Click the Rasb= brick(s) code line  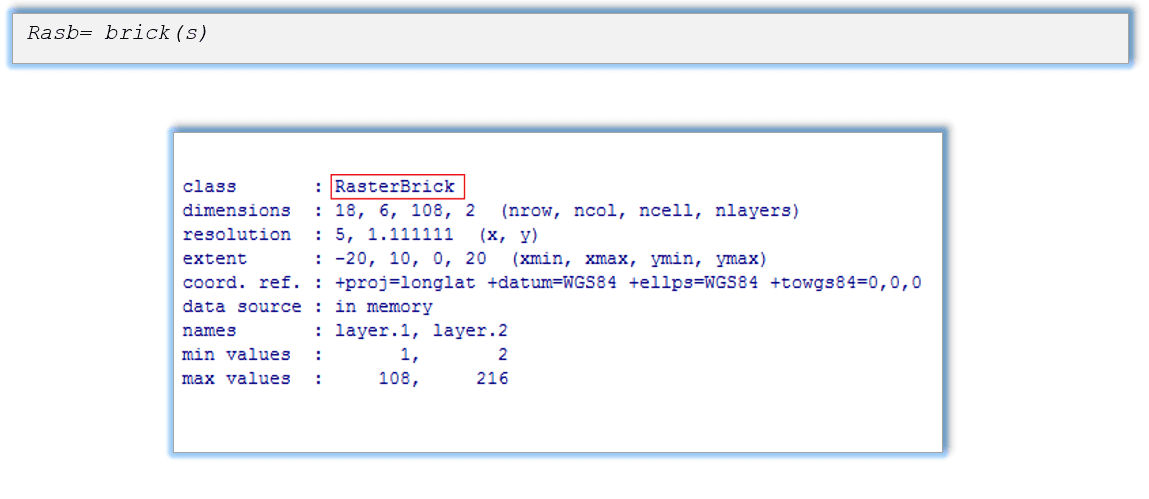[117, 33]
